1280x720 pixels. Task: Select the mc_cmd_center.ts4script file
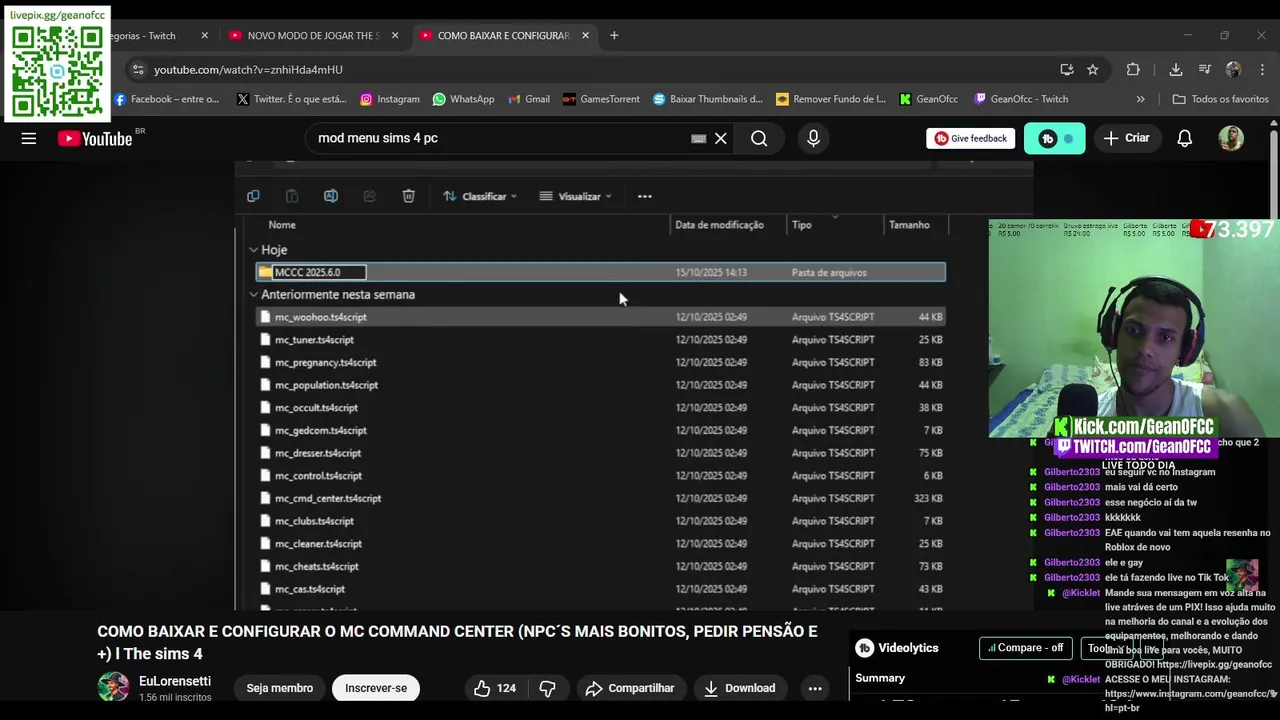(x=600, y=498)
